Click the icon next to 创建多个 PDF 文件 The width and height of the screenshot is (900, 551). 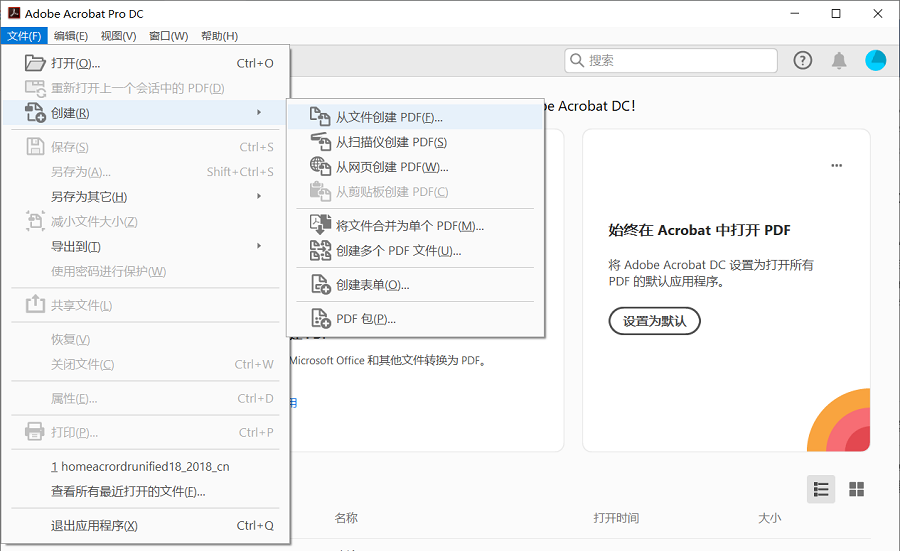[320, 250]
